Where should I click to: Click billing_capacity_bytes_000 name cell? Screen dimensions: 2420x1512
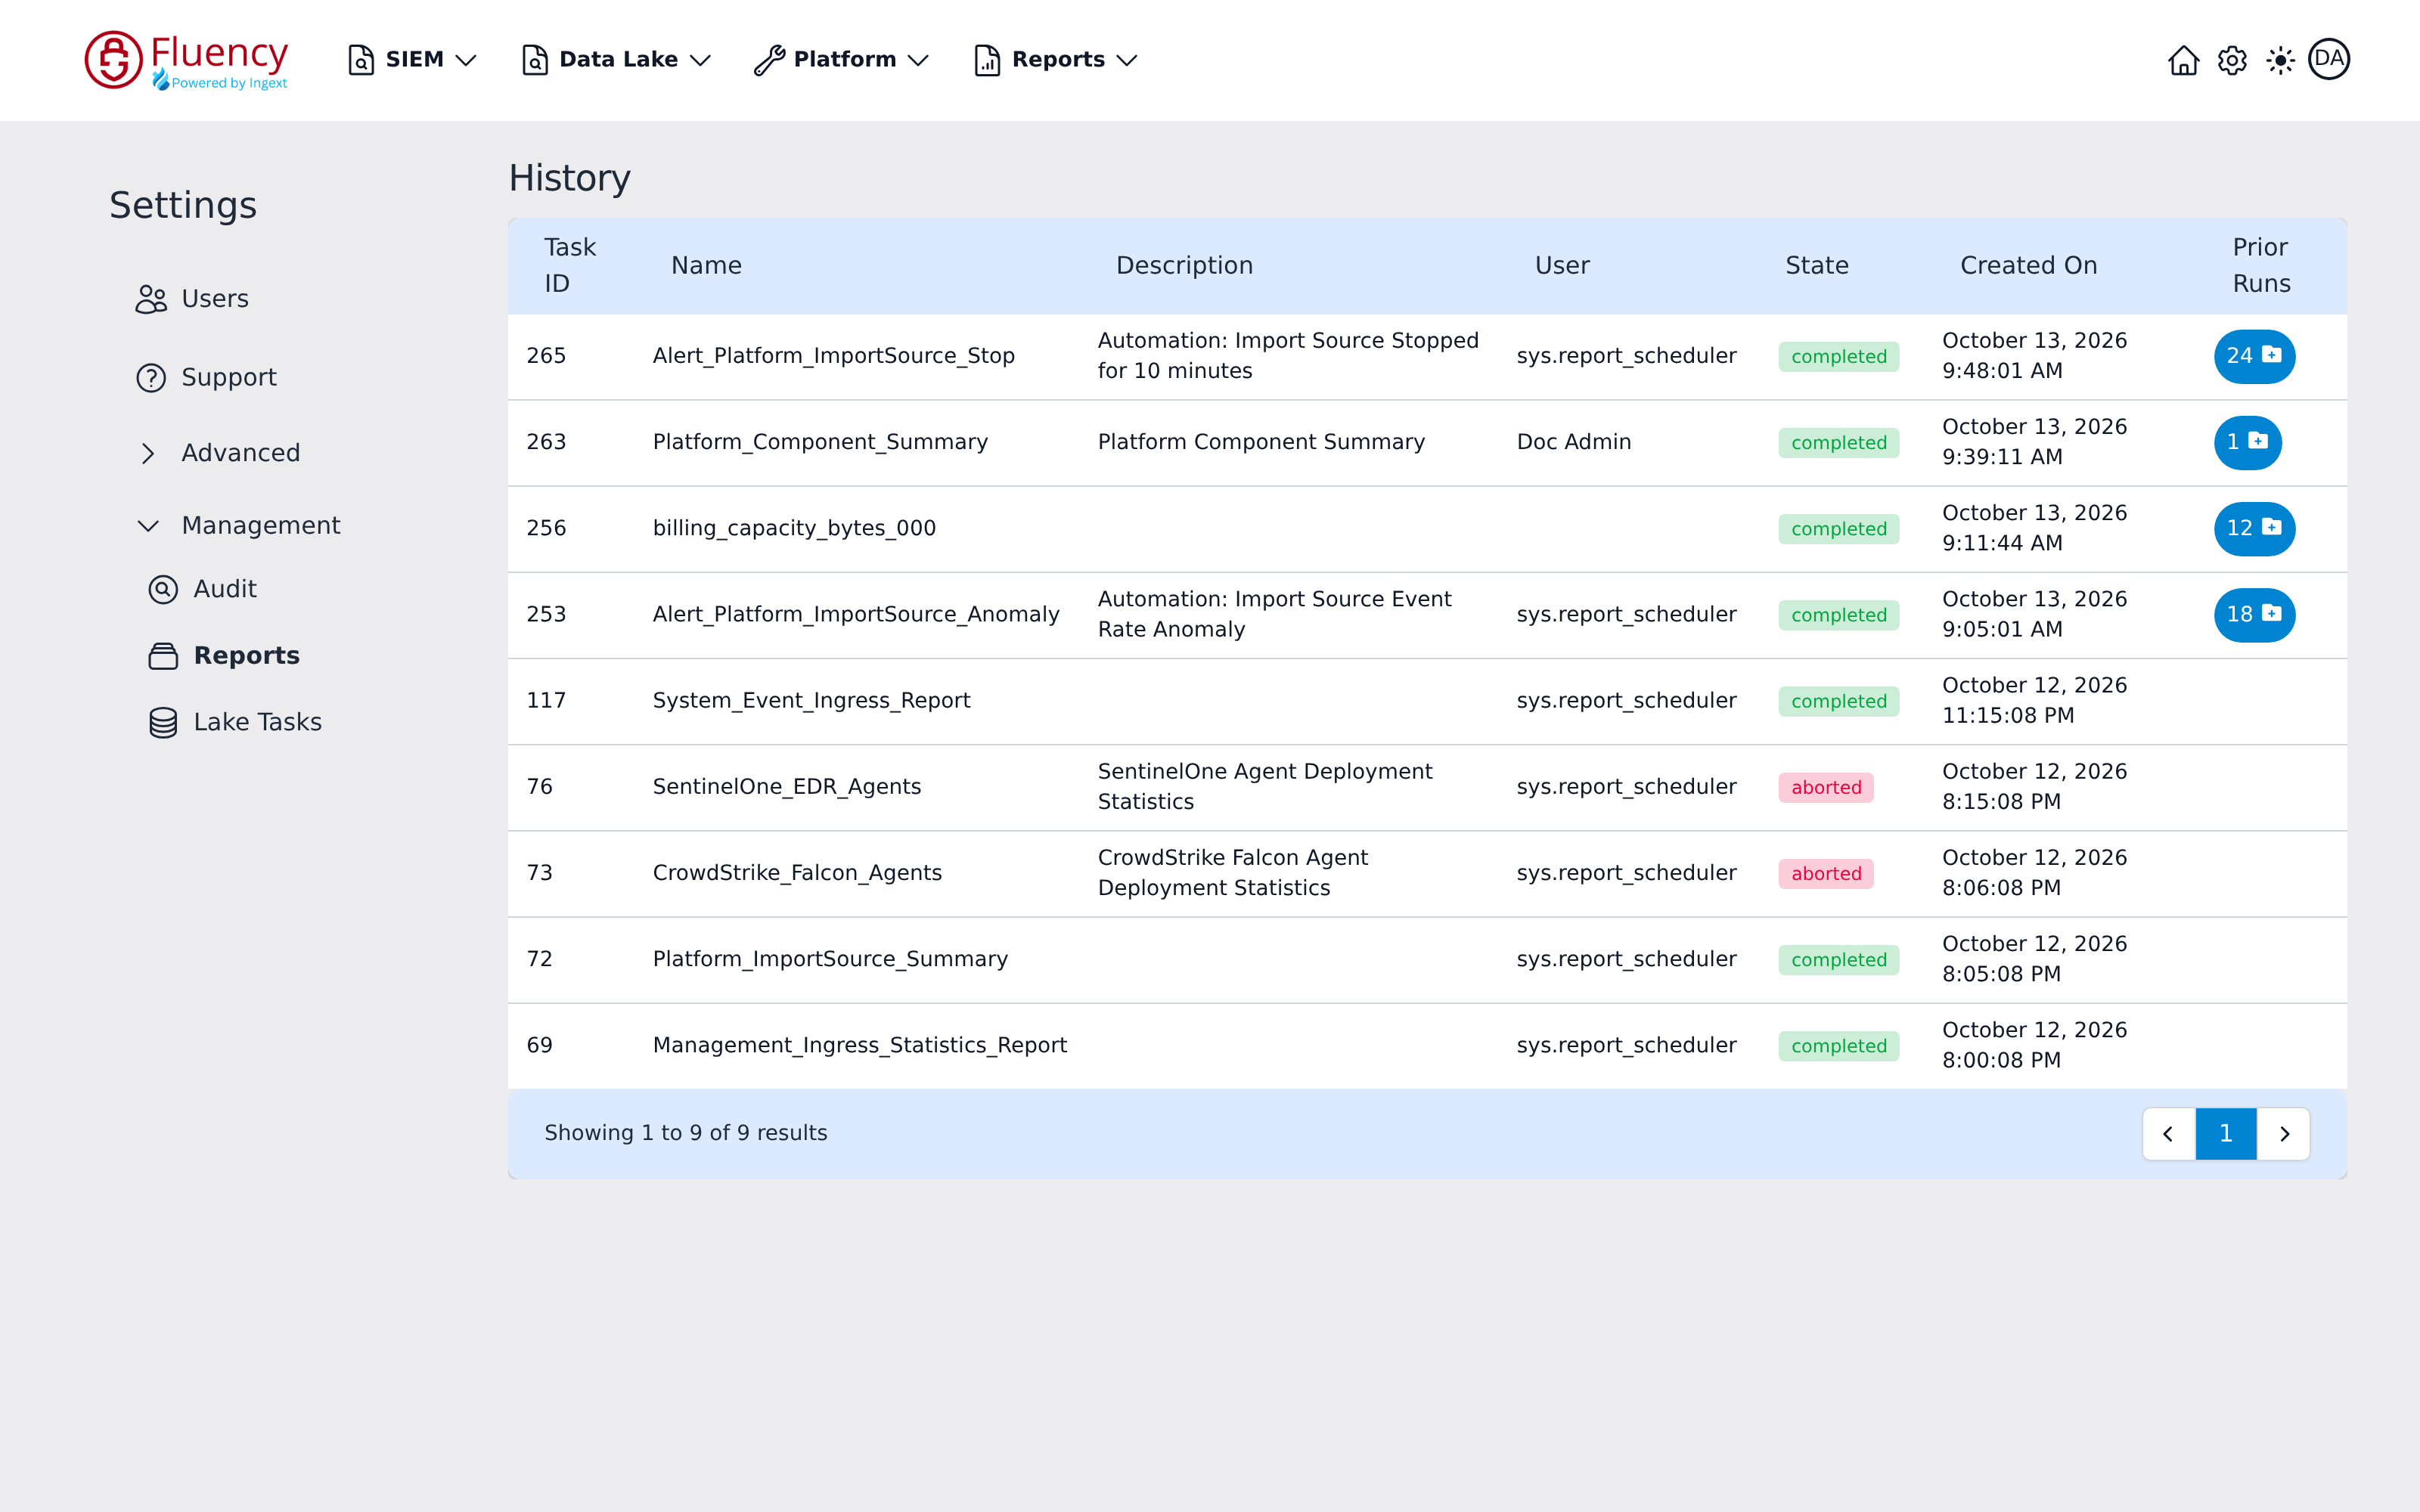(x=794, y=528)
